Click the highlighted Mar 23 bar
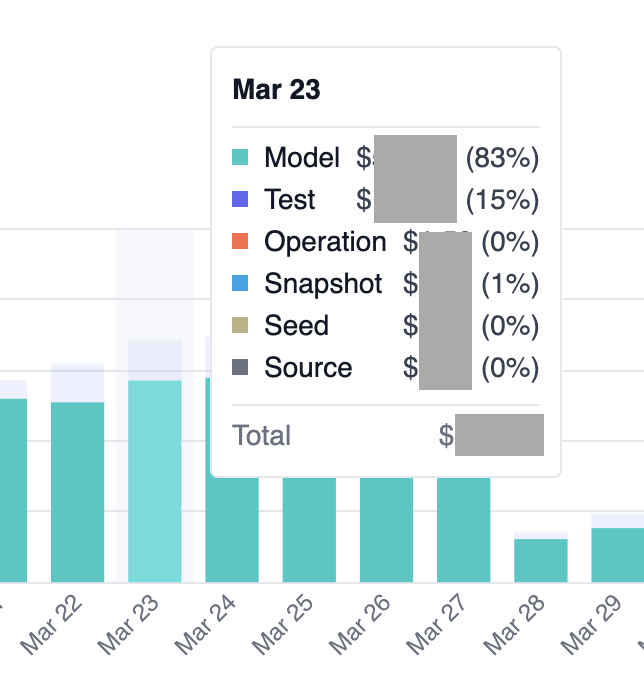 point(155,480)
